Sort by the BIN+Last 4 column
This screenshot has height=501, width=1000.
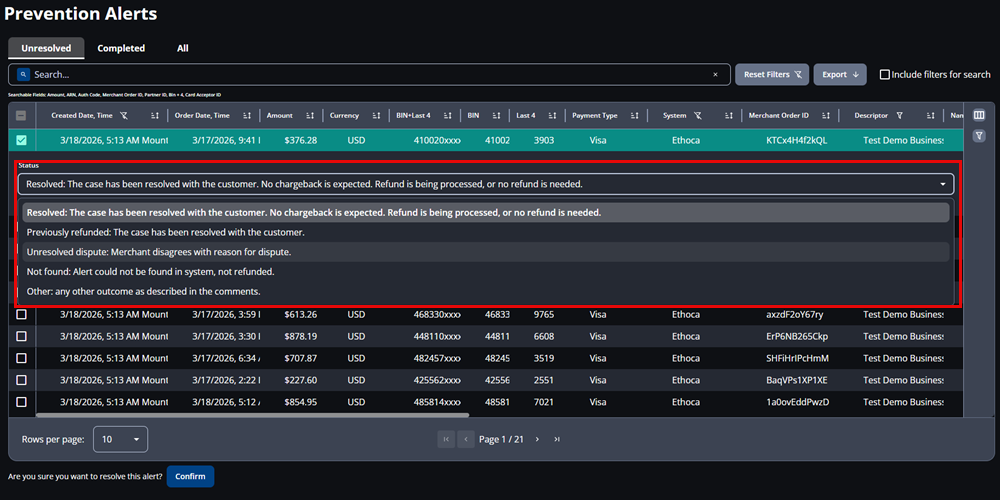448,115
